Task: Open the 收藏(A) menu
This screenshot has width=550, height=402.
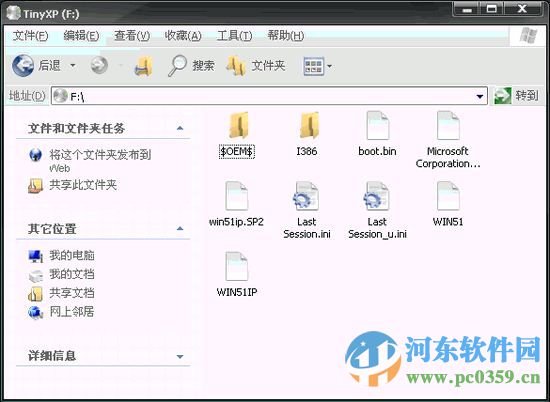Action: (x=183, y=35)
